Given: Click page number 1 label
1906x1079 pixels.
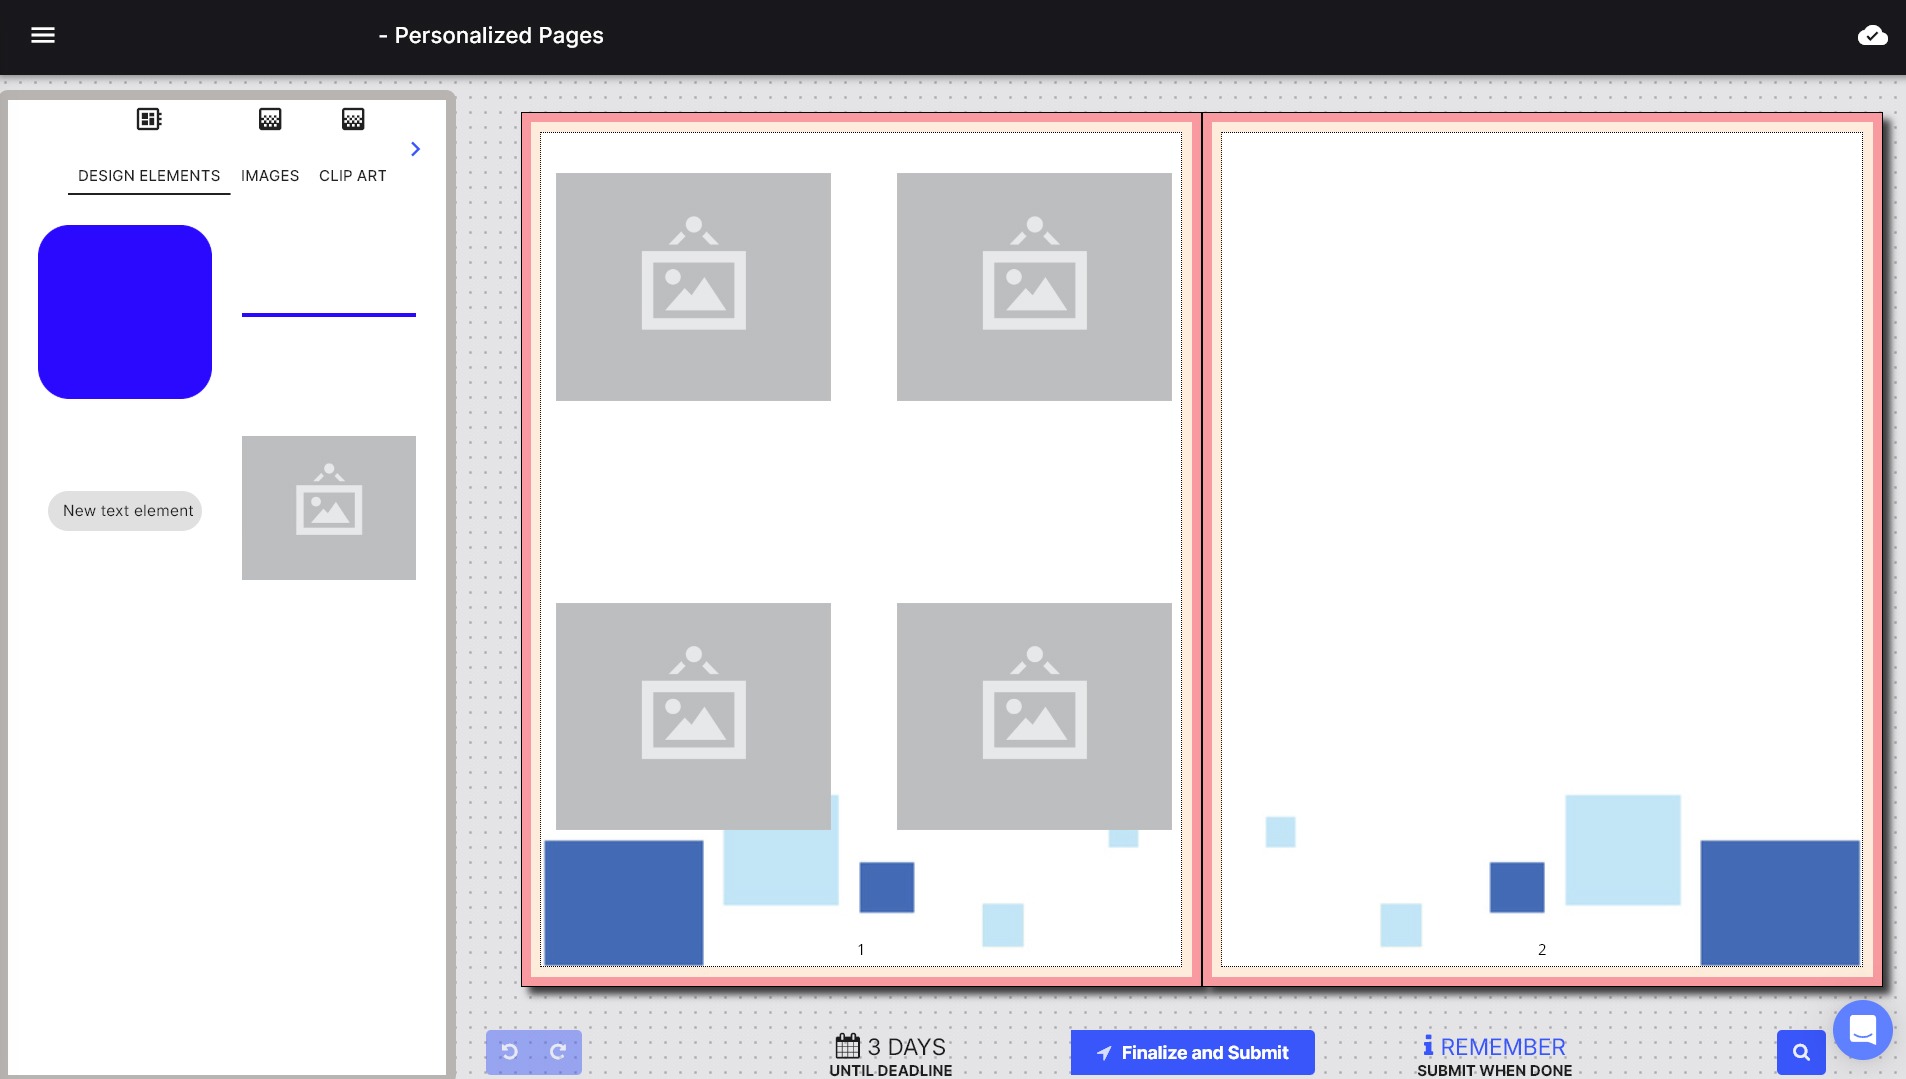Looking at the screenshot, I should point(861,950).
